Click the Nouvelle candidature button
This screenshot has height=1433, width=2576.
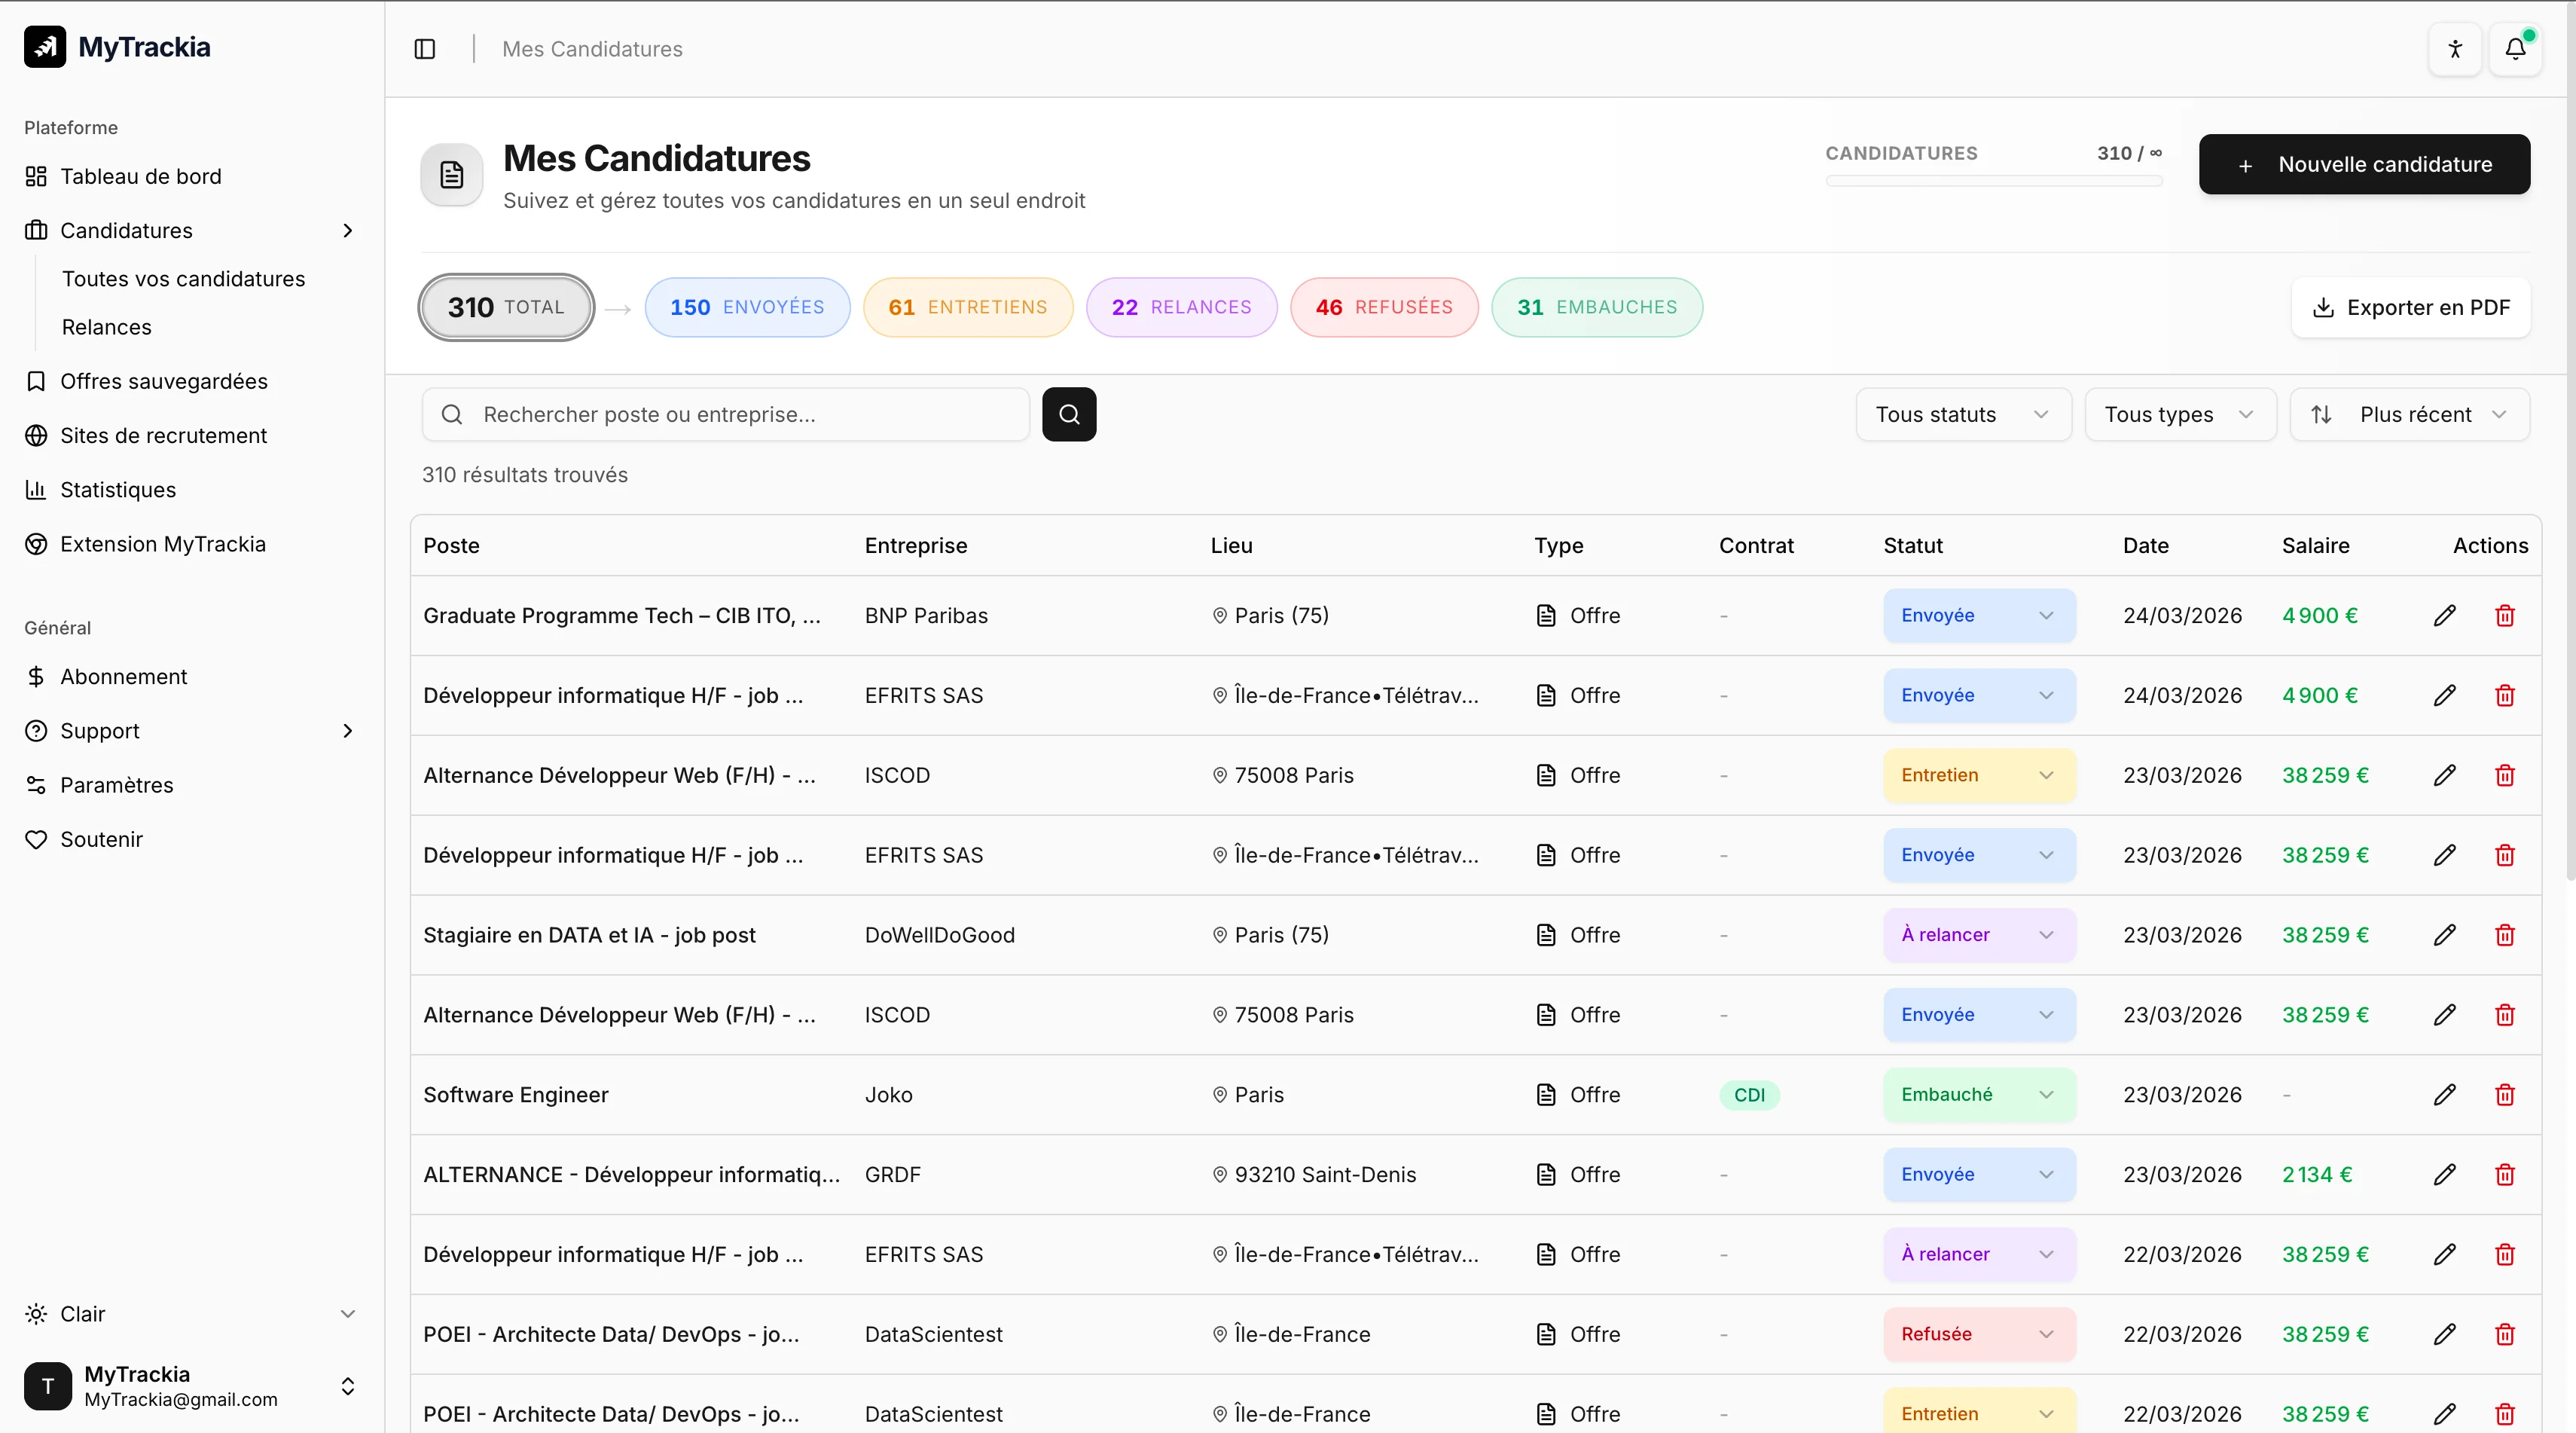tap(2364, 164)
